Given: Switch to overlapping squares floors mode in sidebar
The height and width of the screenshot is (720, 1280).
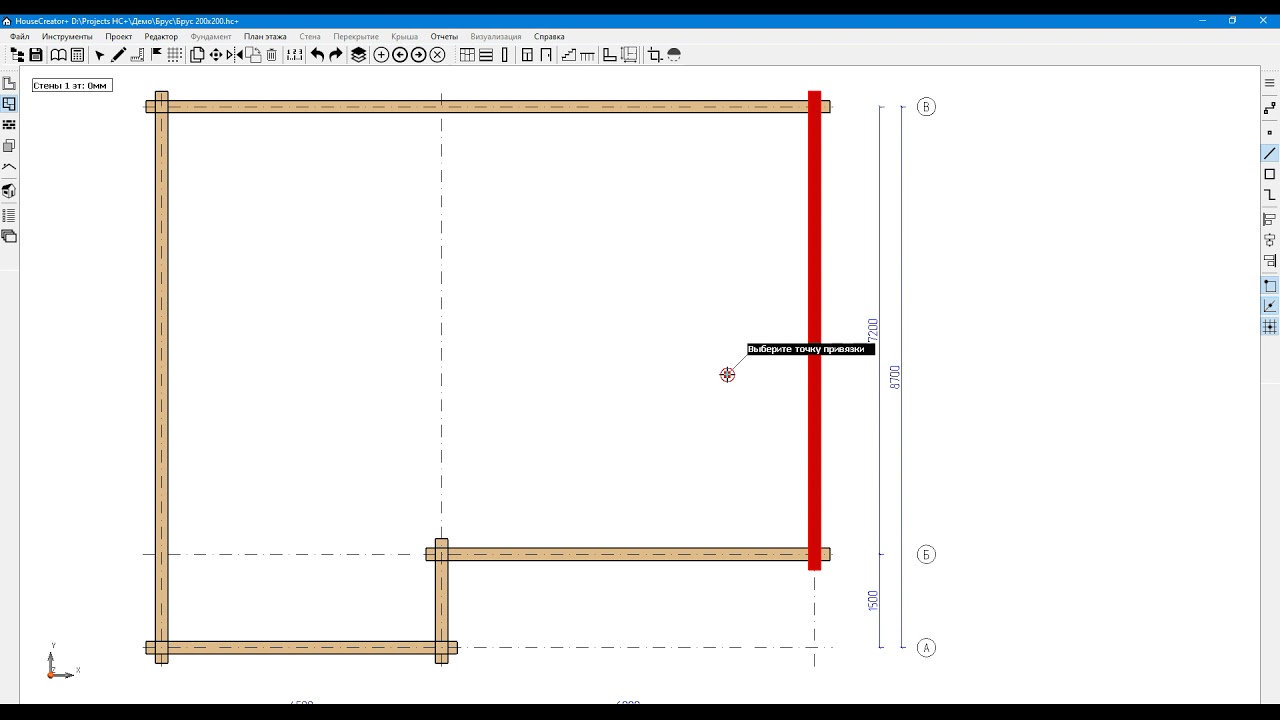Looking at the screenshot, I should pyautogui.click(x=9, y=146).
